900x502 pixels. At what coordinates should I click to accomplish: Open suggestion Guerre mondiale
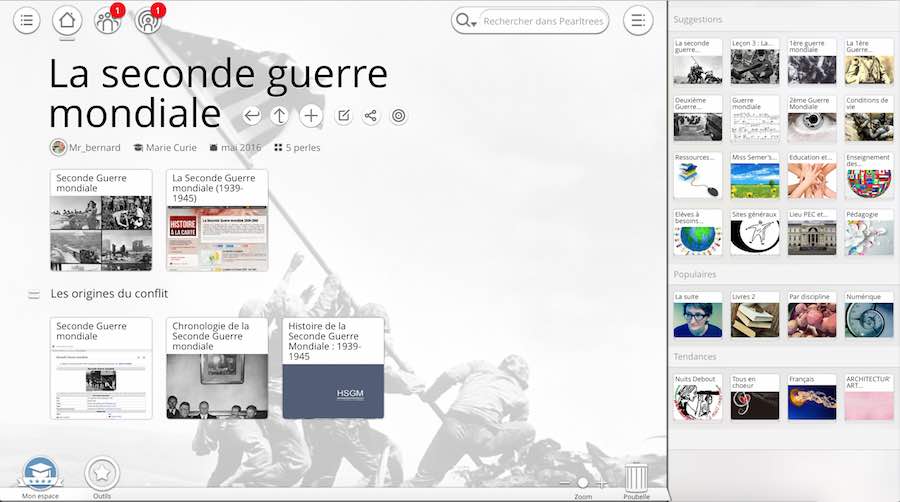(755, 118)
